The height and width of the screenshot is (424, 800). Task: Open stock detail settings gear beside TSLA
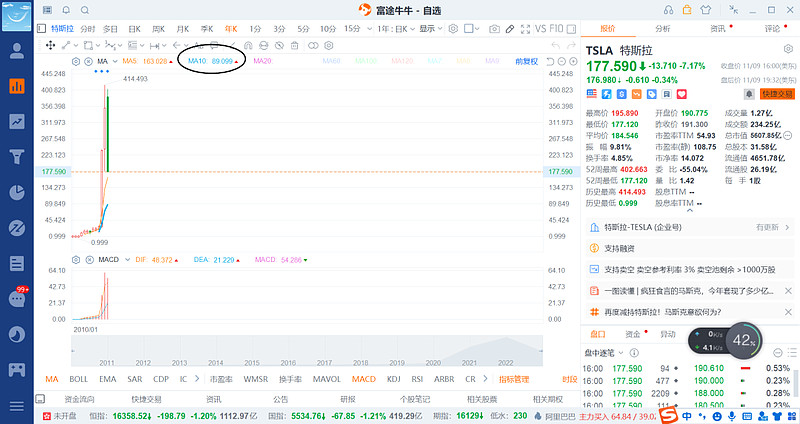[x=788, y=49]
